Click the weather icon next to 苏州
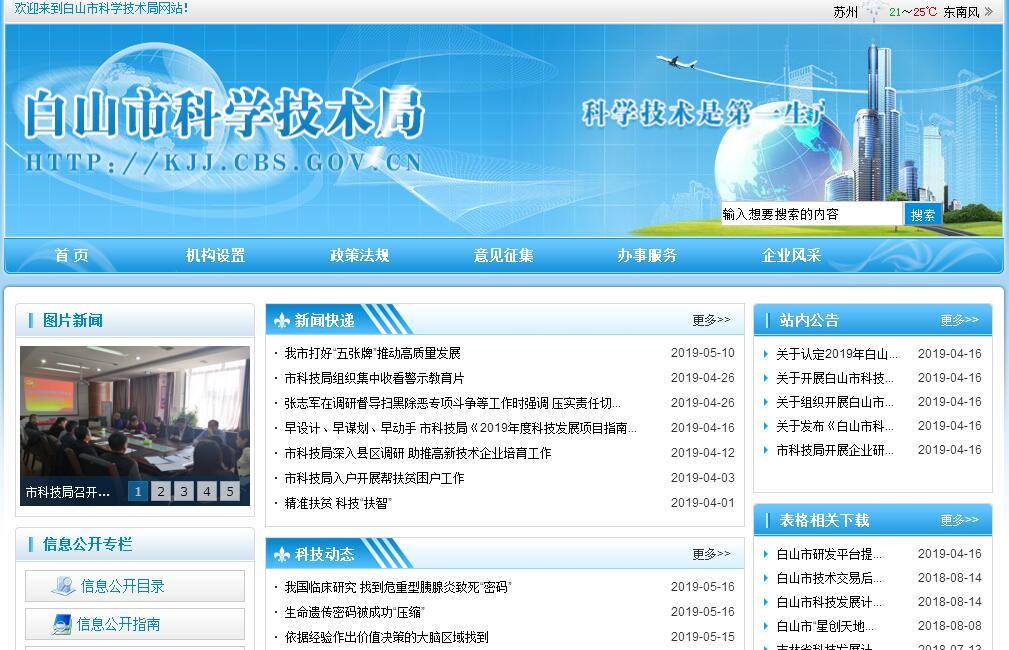Screen dimensions: 1009x650 [874, 12]
